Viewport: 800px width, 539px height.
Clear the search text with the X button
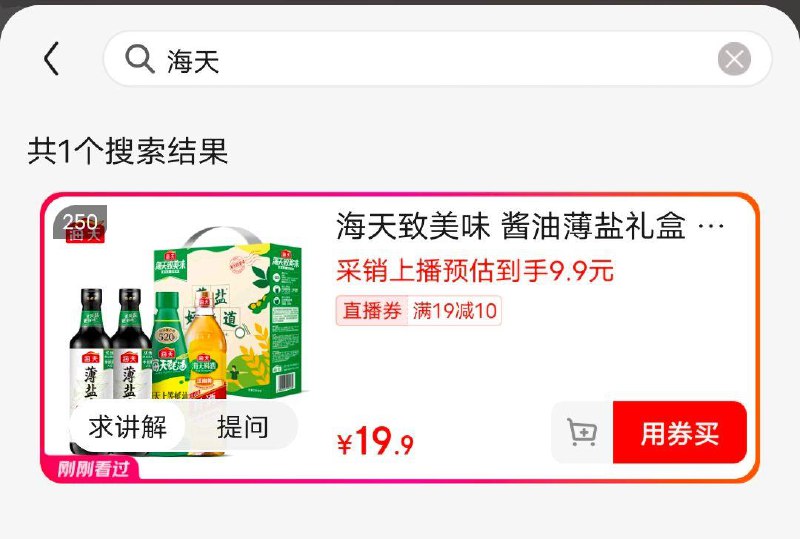tap(734, 59)
